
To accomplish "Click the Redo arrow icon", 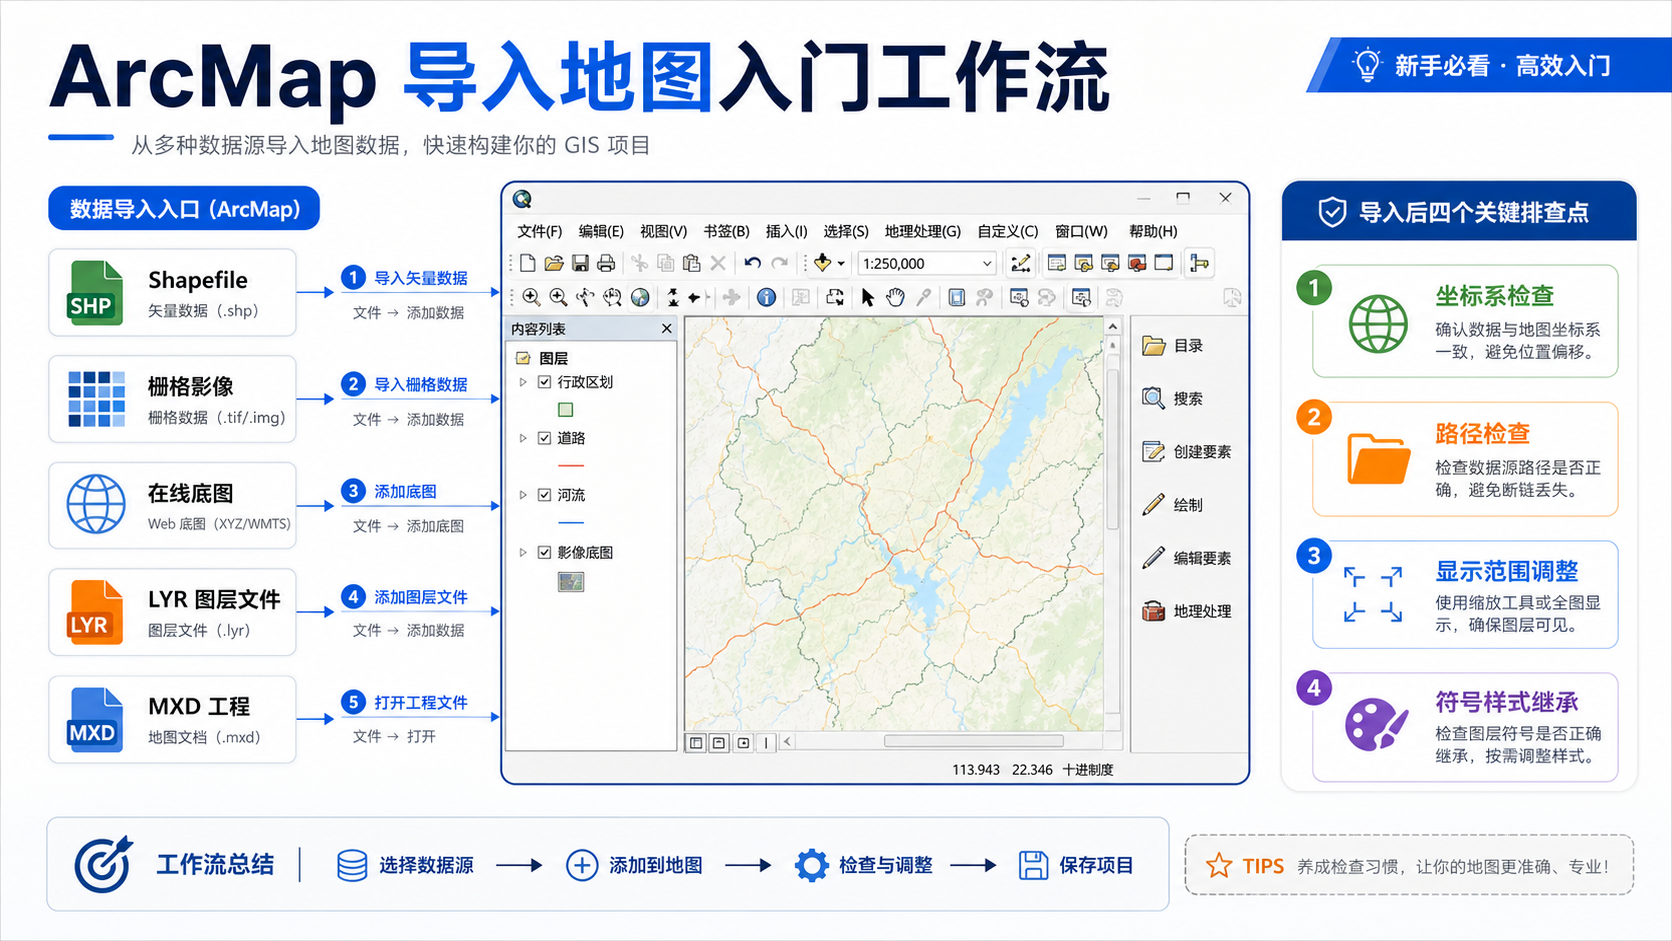I will (x=780, y=263).
